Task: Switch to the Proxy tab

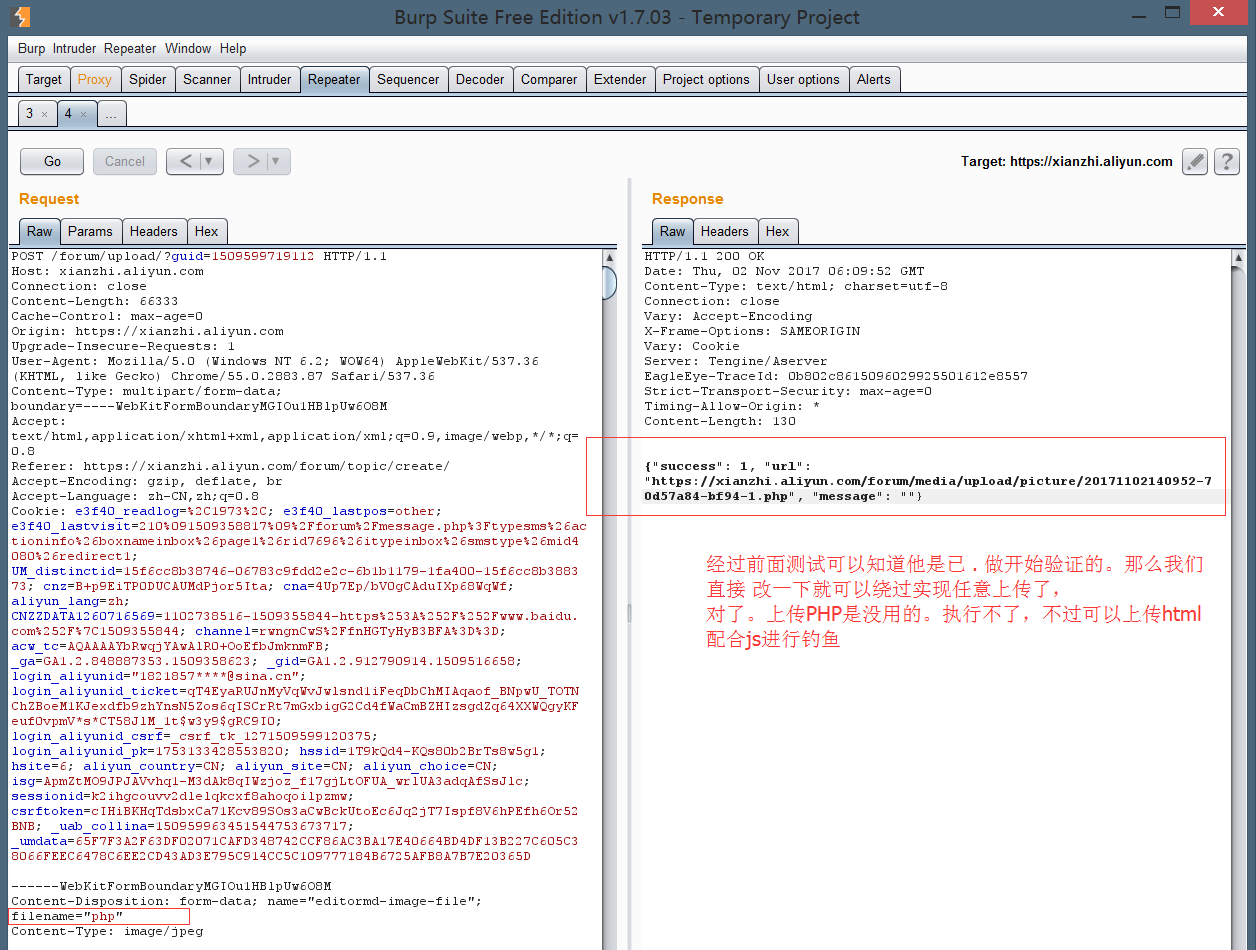Action: [x=95, y=80]
